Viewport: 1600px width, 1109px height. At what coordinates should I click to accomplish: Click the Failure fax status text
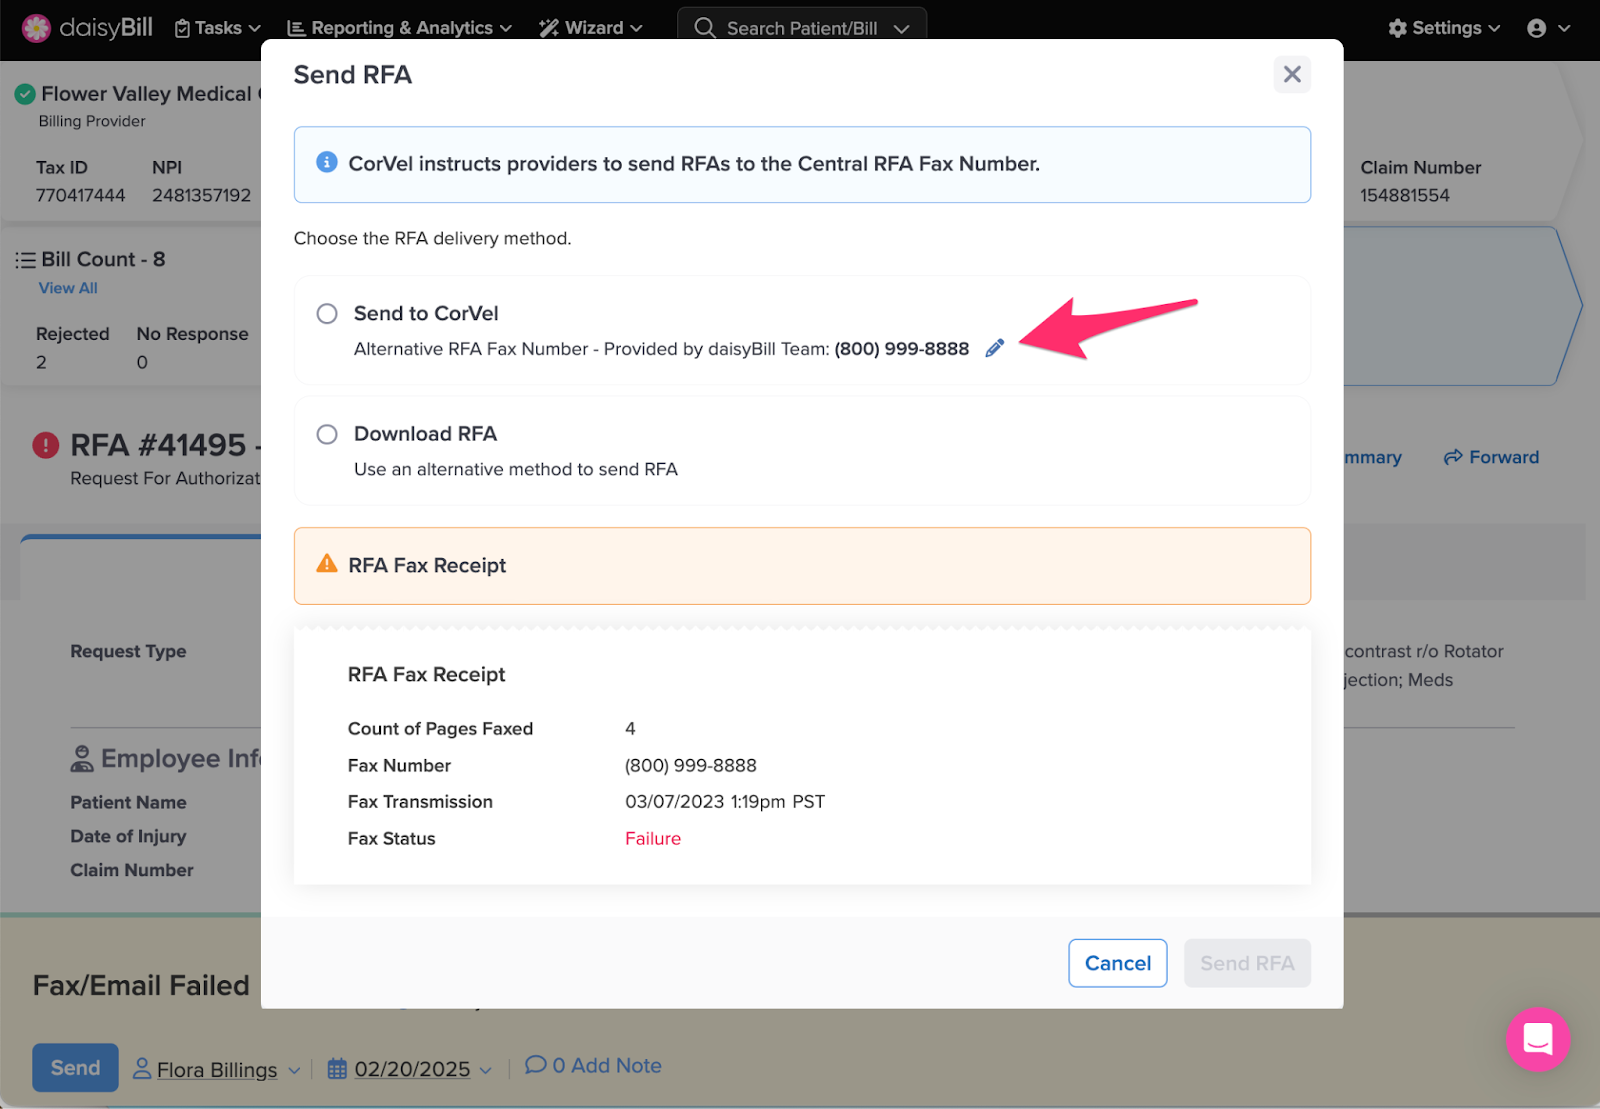(x=653, y=839)
